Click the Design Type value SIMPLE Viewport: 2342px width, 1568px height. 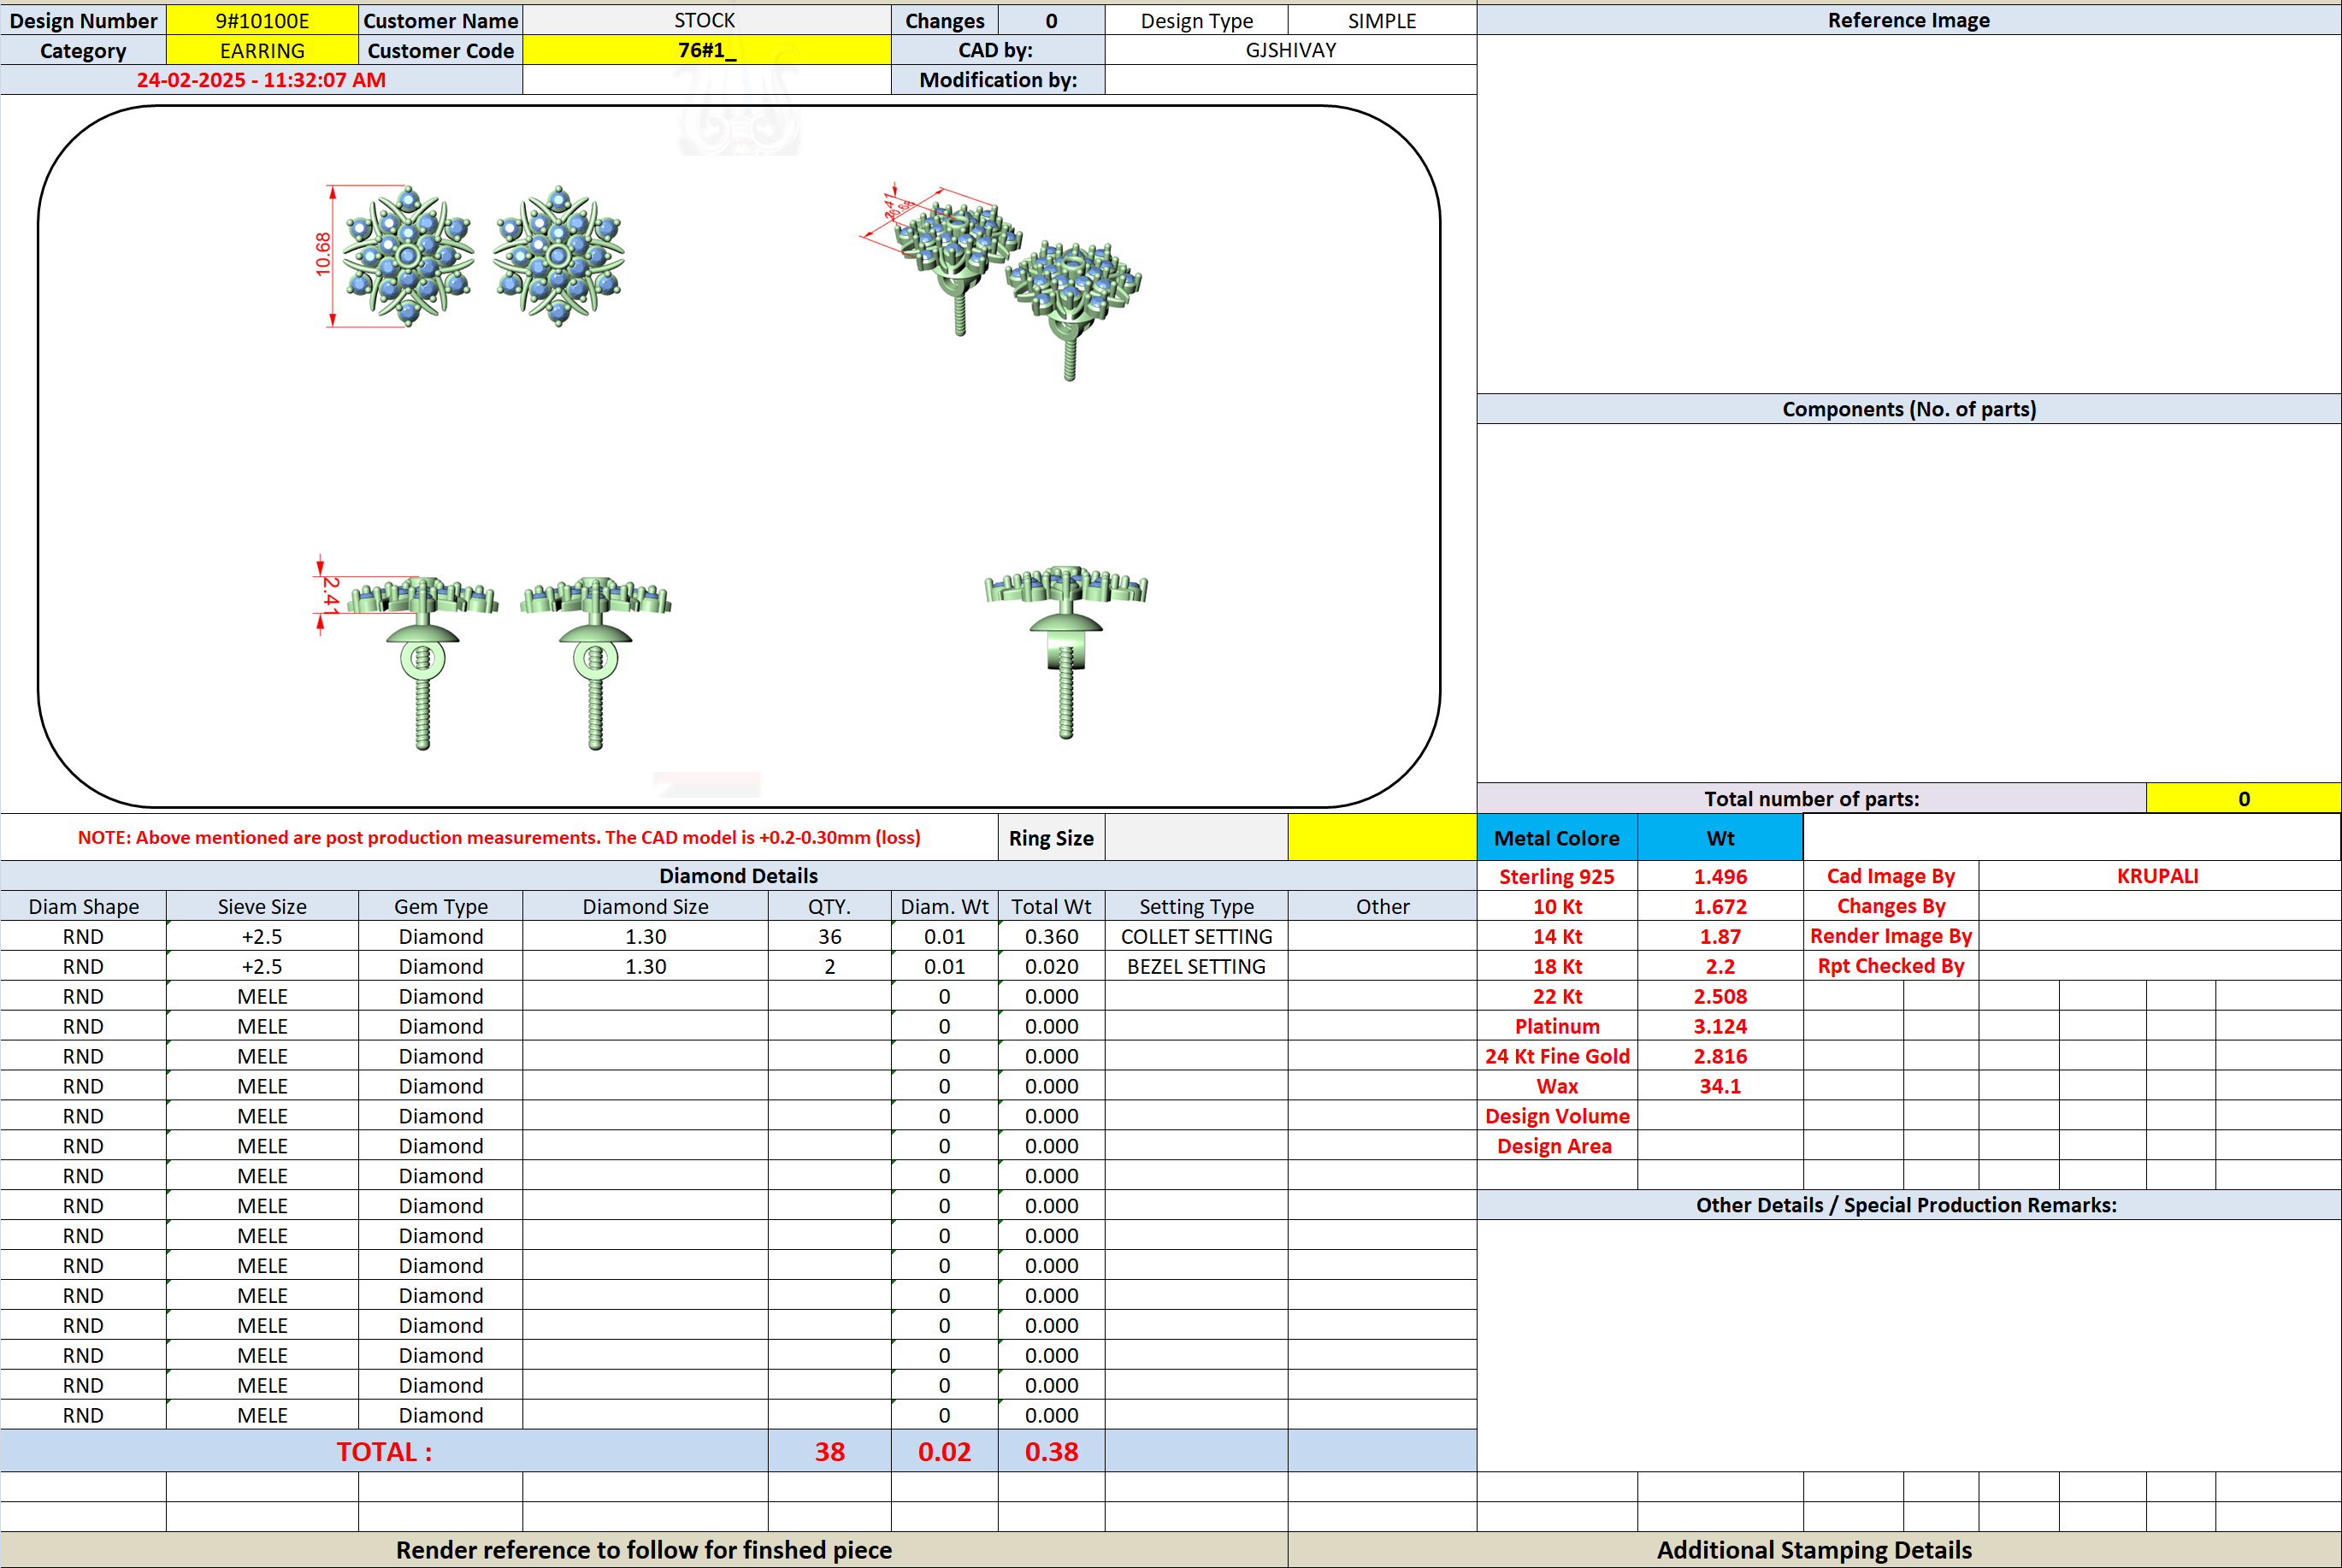(1382, 20)
